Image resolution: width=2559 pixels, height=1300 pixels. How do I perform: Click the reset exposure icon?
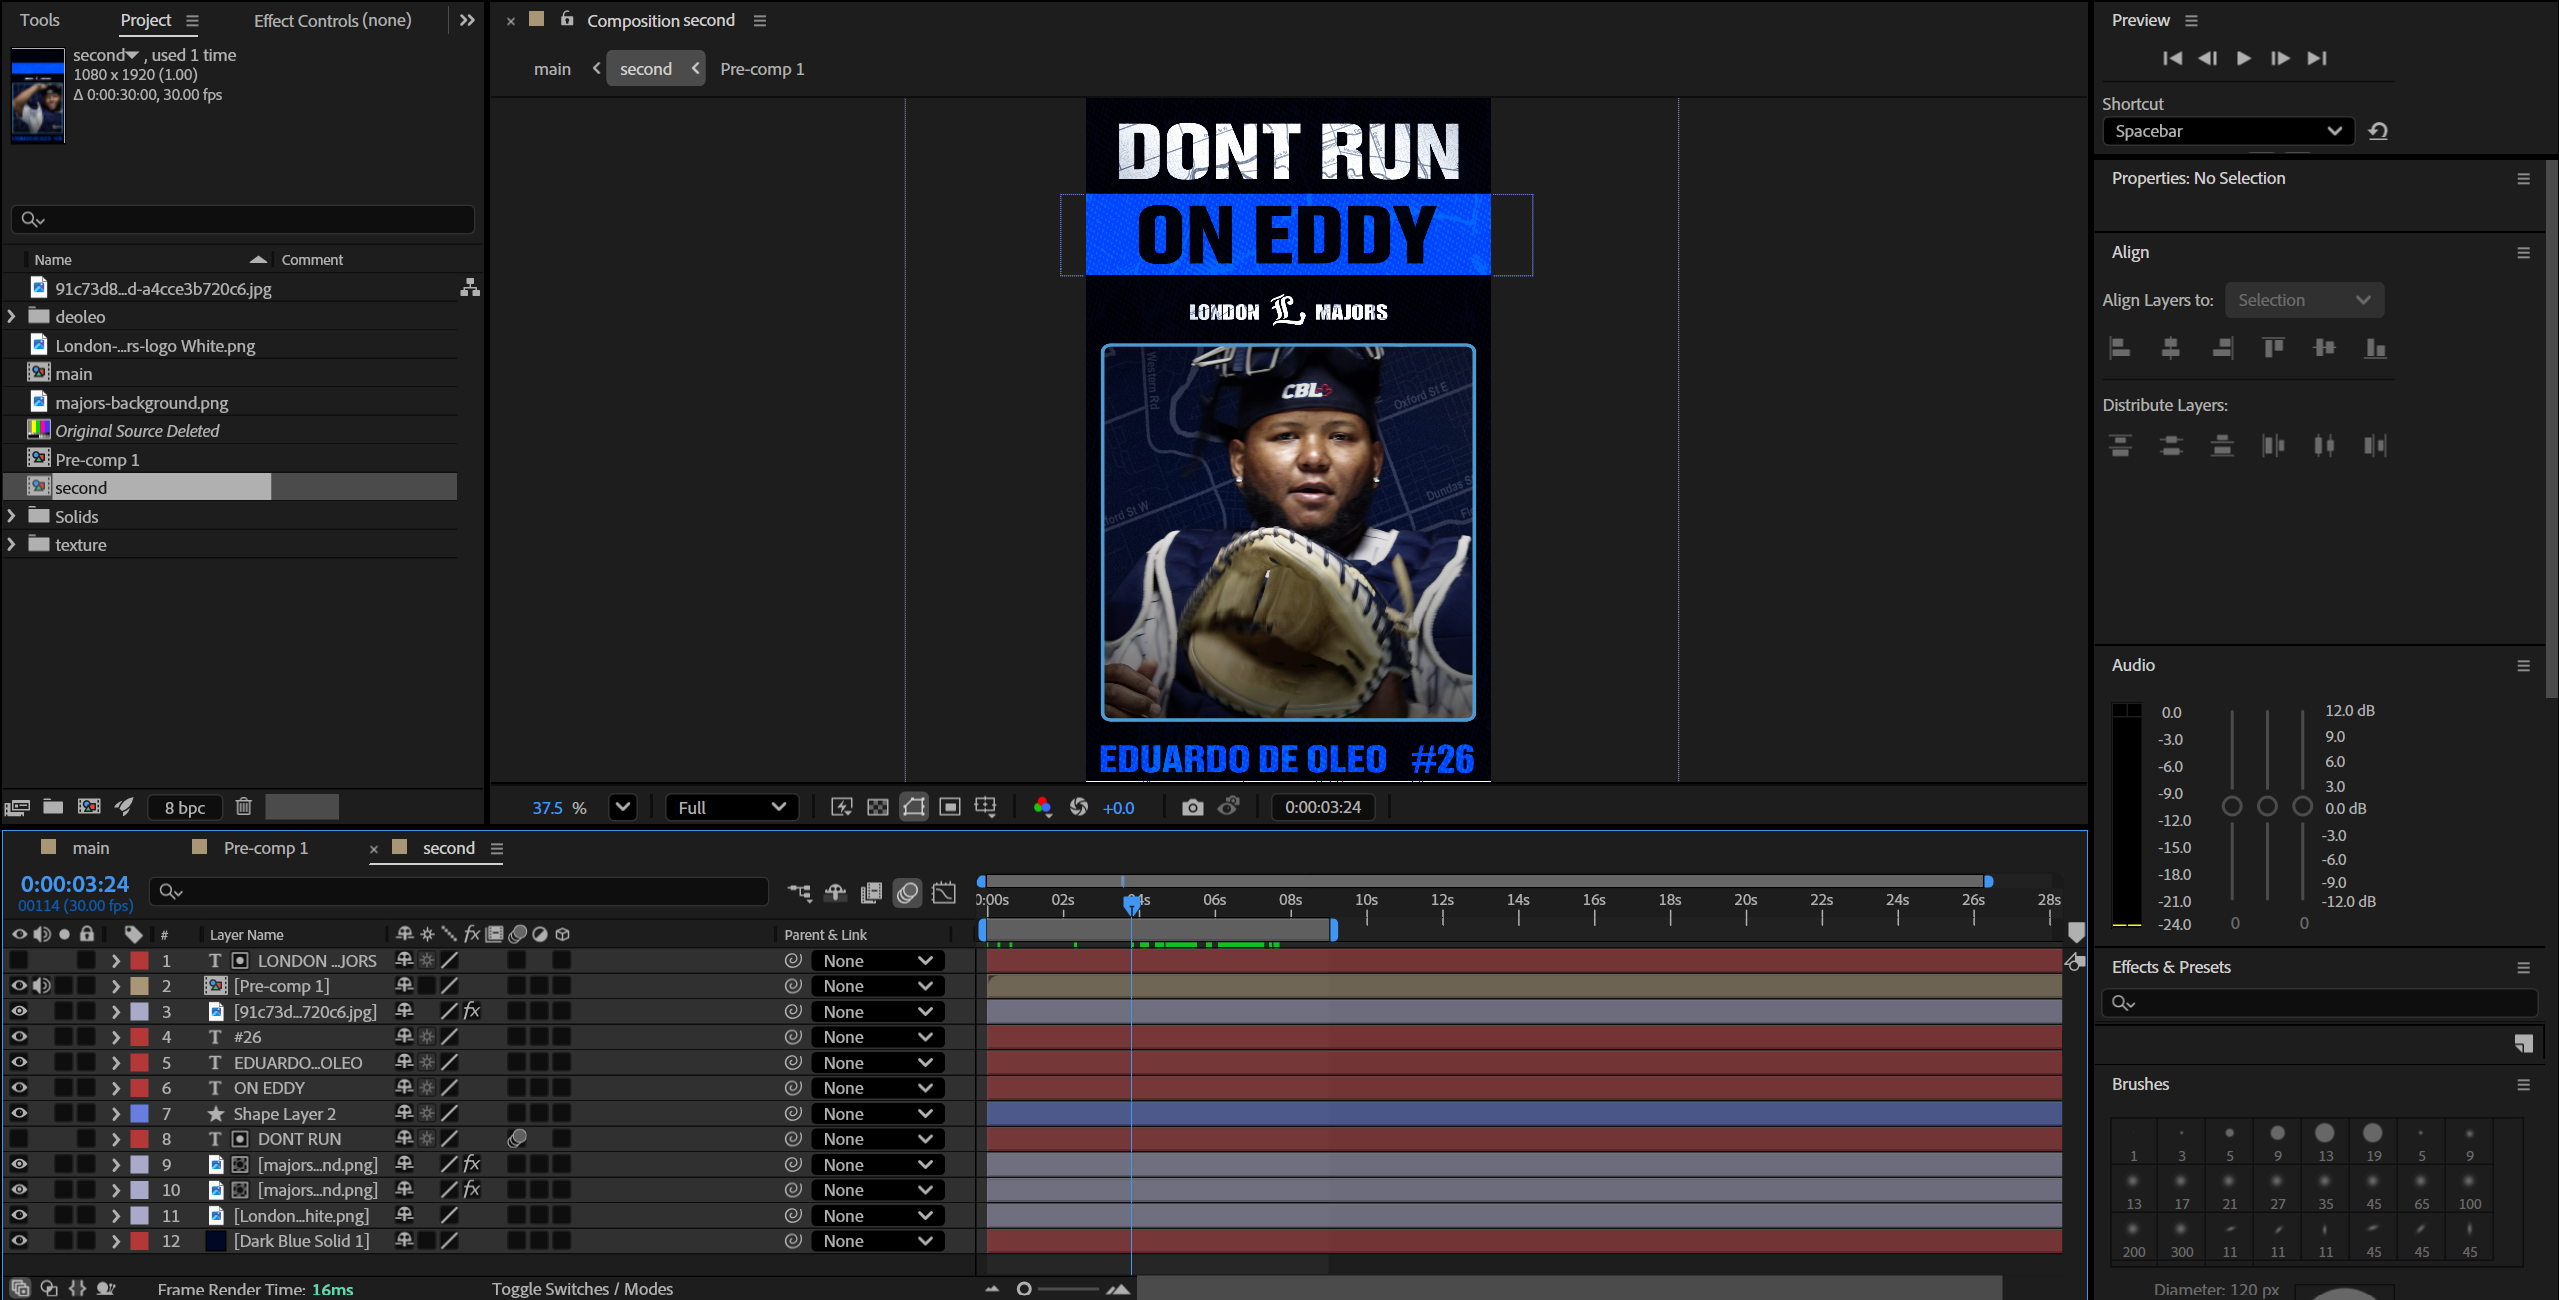click(x=1078, y=807)
